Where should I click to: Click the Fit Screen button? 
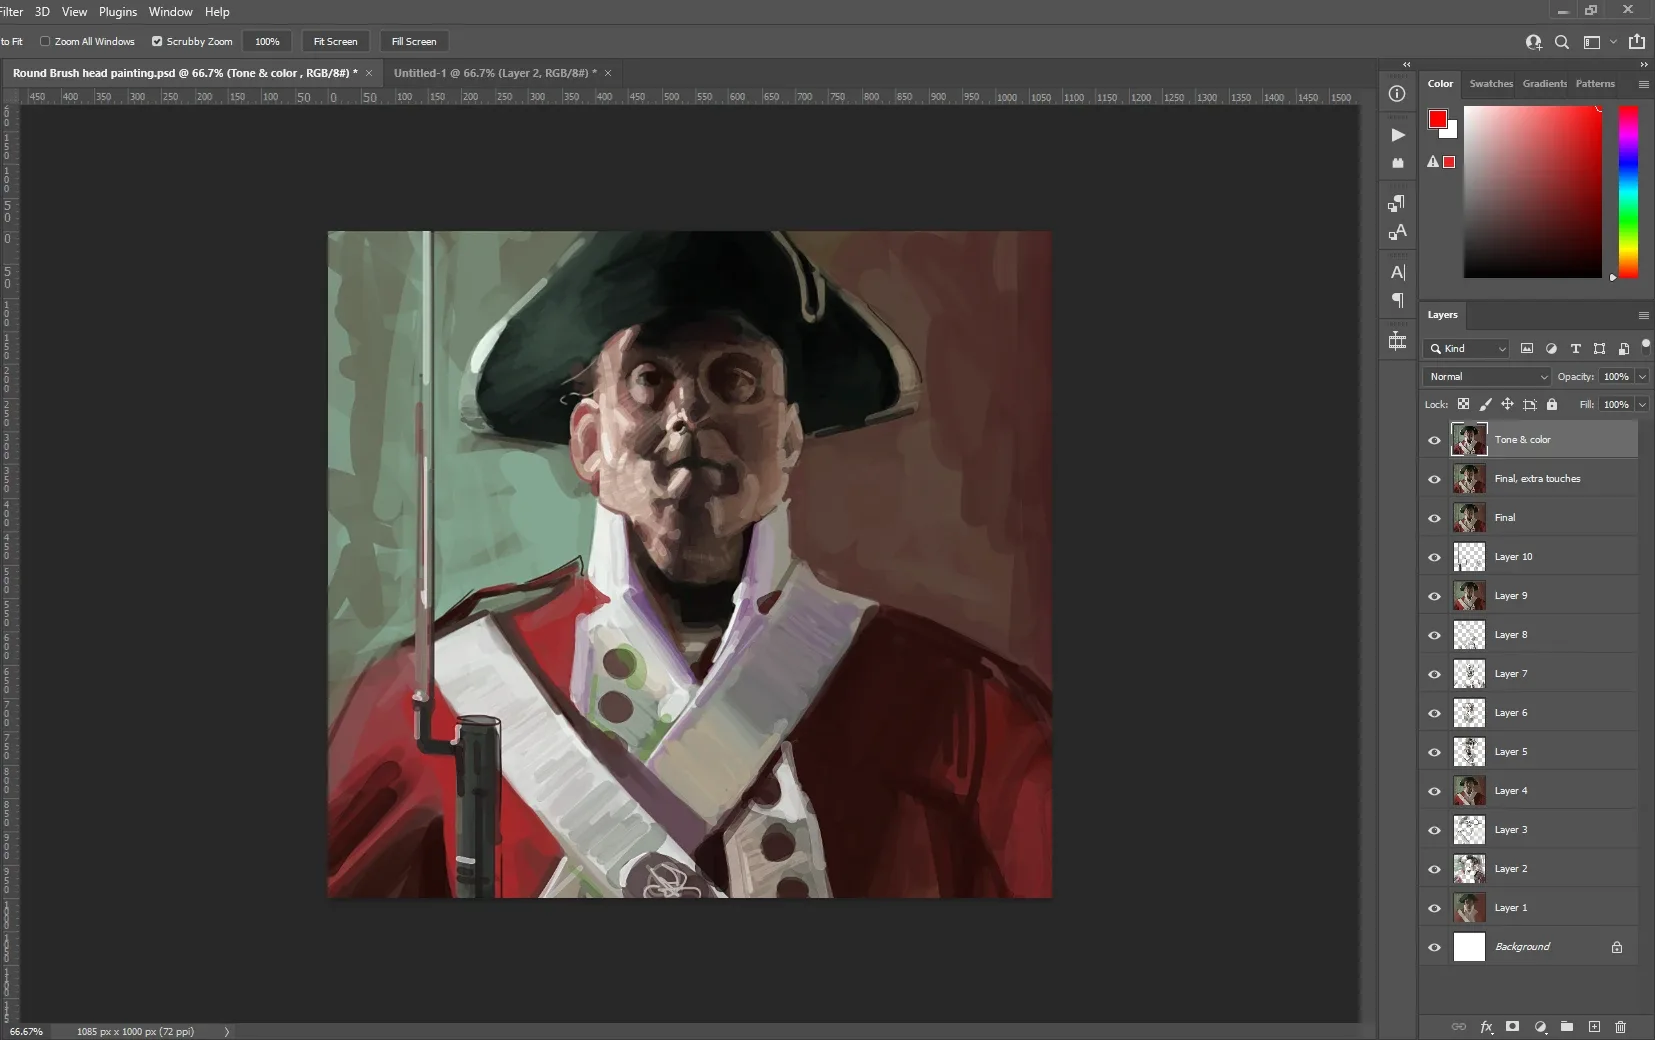coord(335,42)
